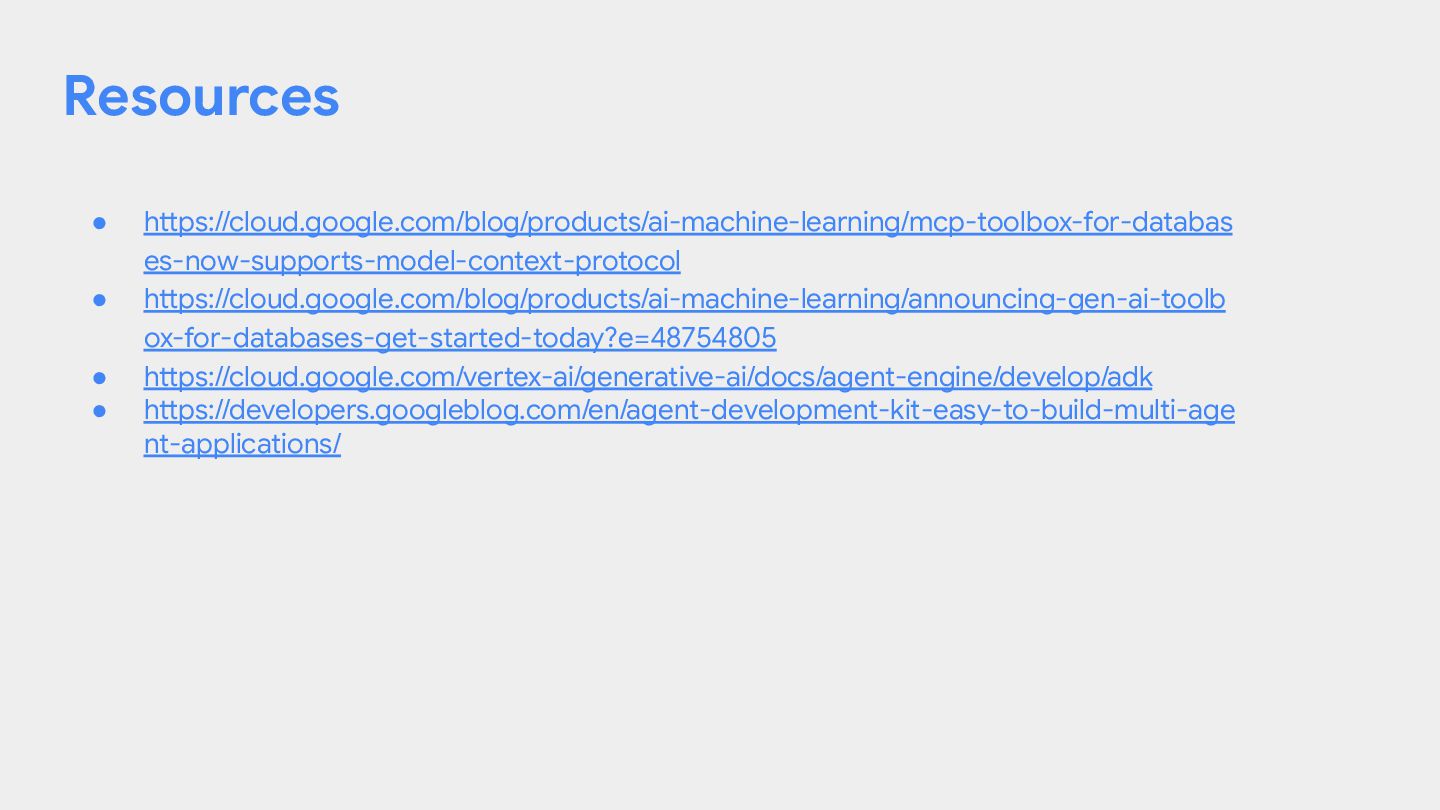1440x810 pixels.
Task: Click the bullet before the googleblog link
Action: pyautogui.click(x=100, y=410)
